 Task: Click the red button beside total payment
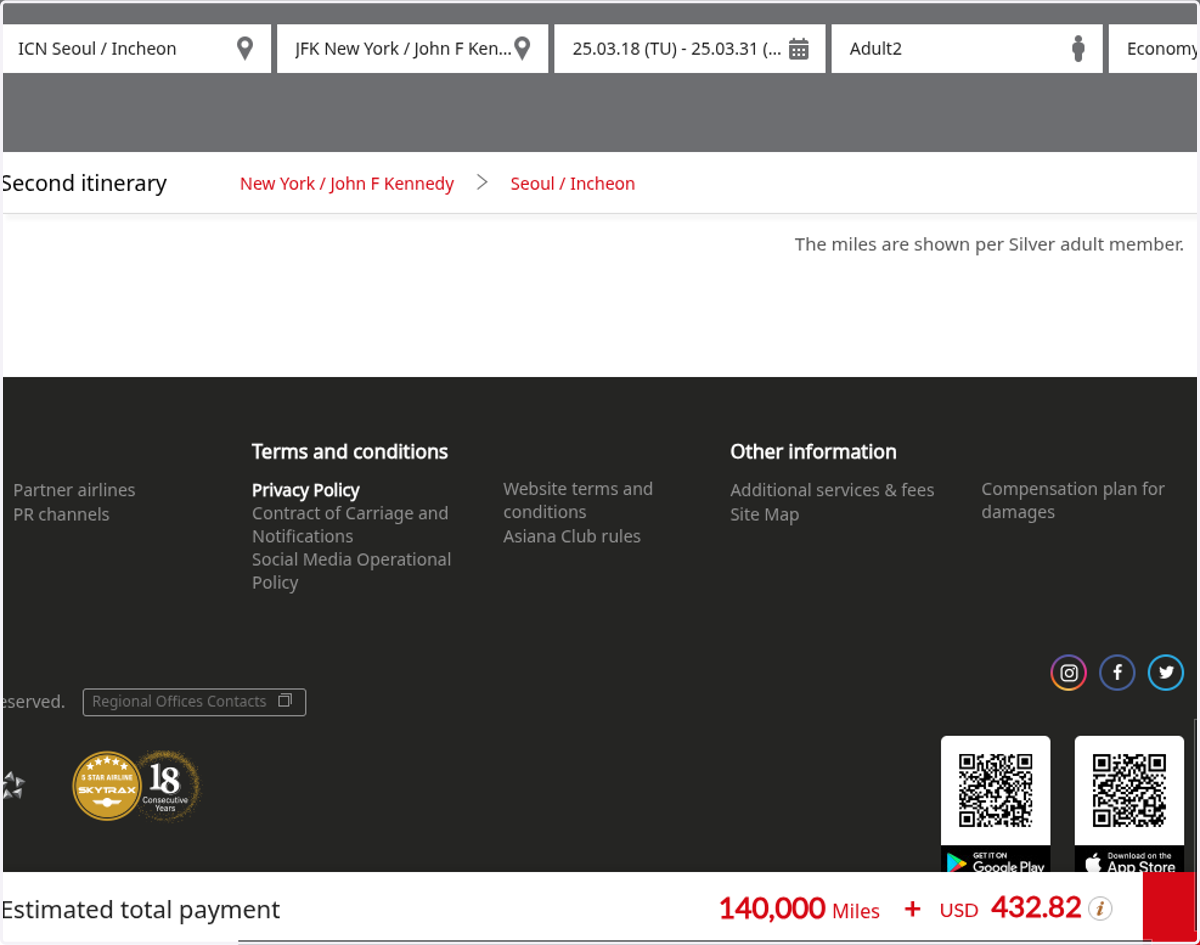[1170, 906]
